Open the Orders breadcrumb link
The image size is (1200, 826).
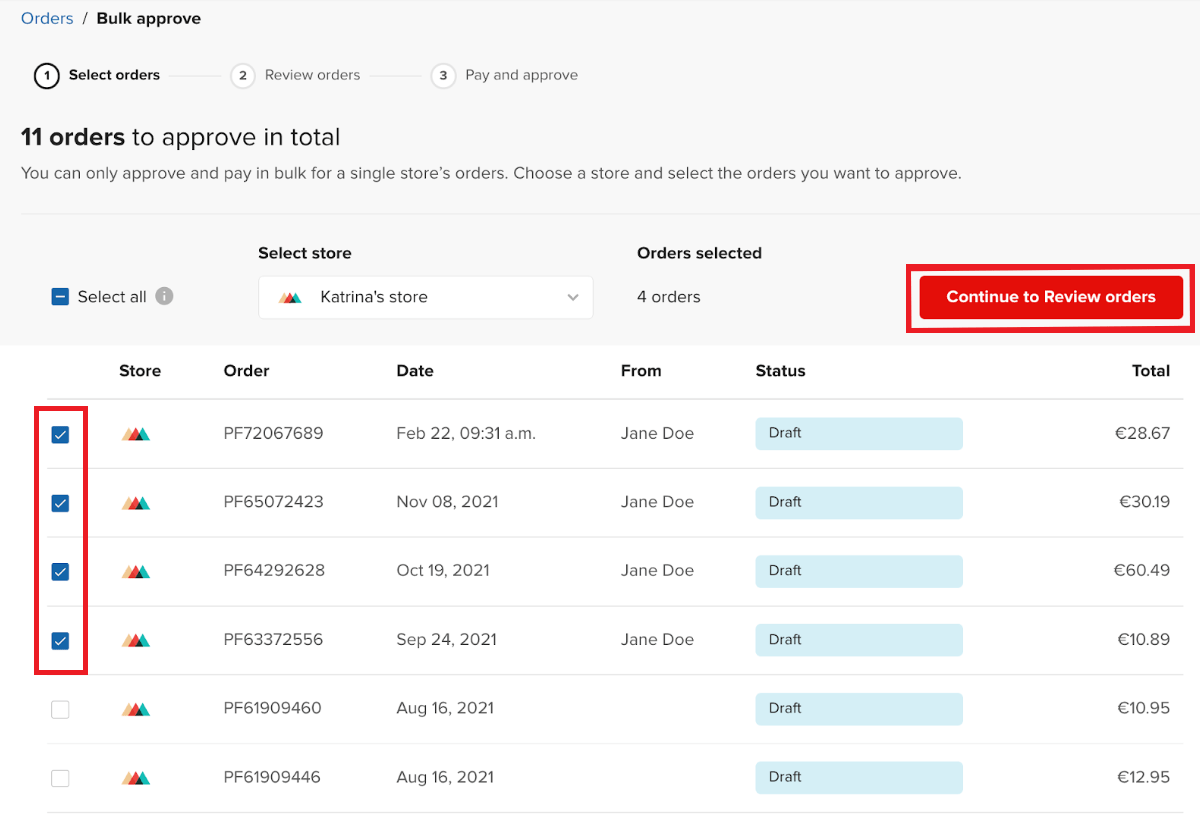pos(46,18)
